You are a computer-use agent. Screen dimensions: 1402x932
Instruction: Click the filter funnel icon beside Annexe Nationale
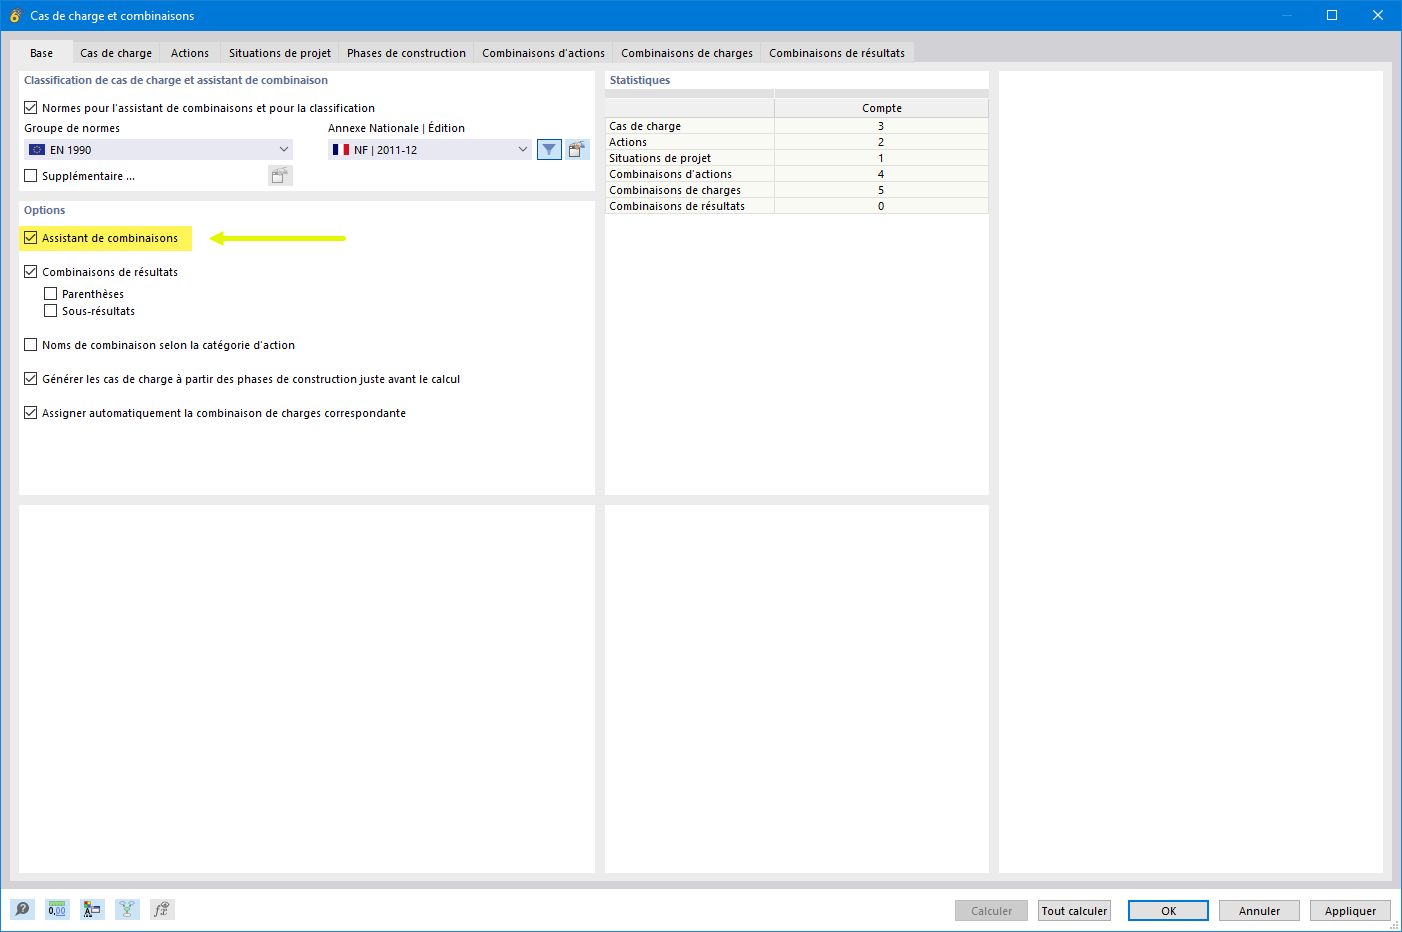tap(549, 150)
